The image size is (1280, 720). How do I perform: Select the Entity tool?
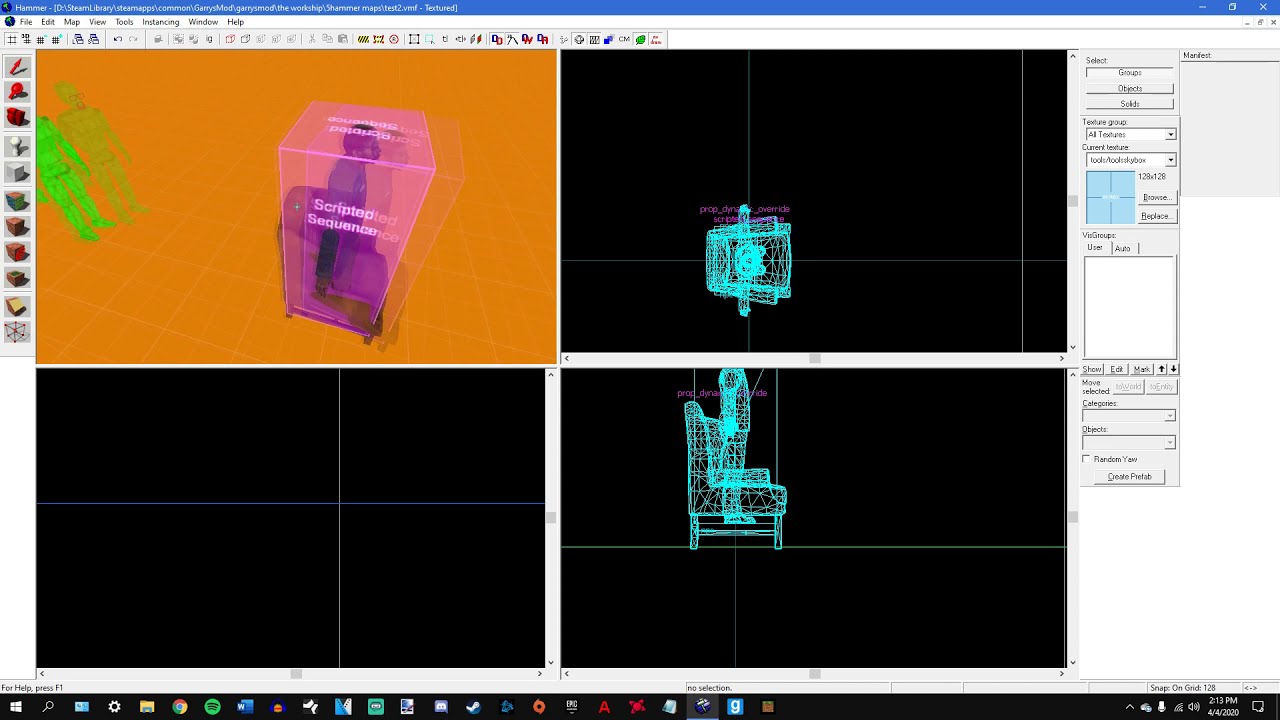(17, 147)
